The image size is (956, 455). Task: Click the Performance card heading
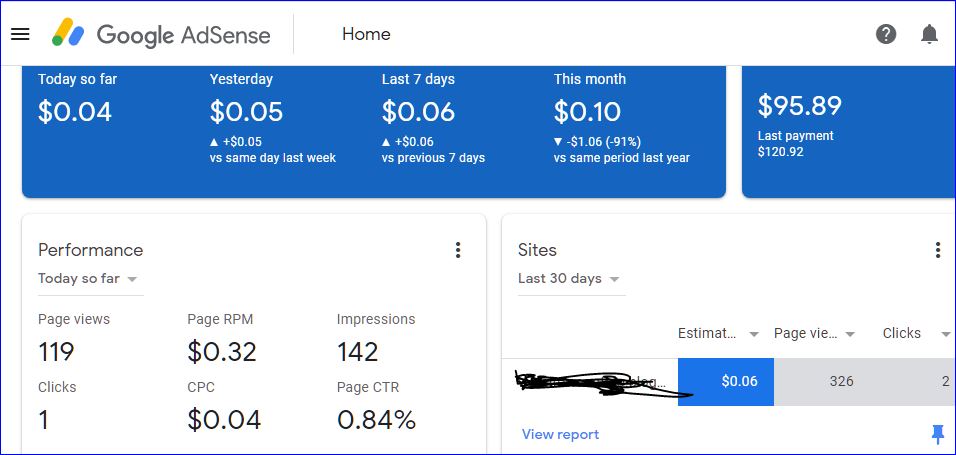point(90,250)
